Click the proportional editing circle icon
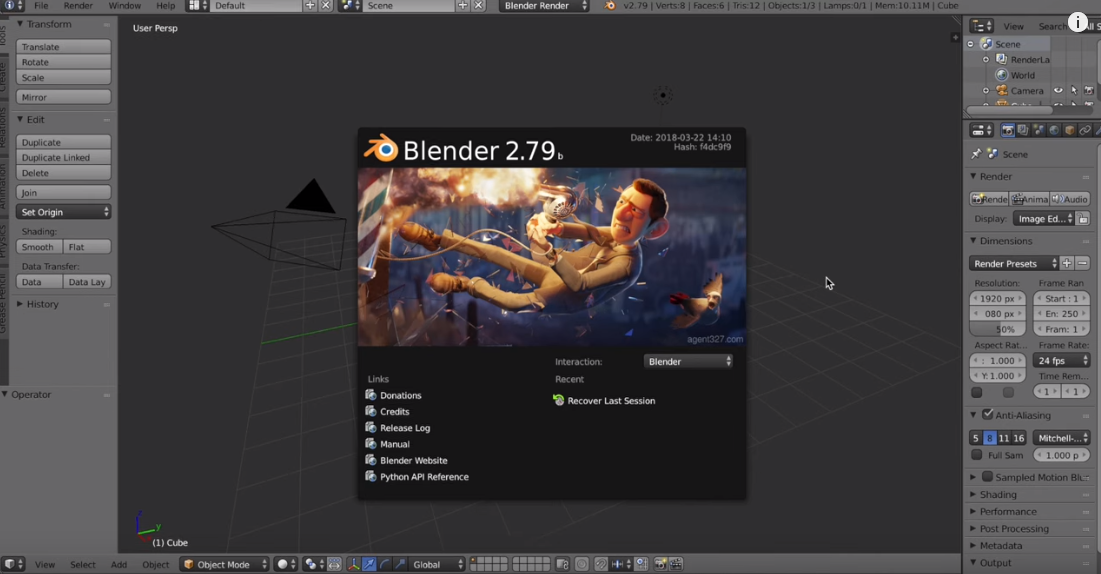The height and width of the screenshot is (574, 1101). [582, 564]
